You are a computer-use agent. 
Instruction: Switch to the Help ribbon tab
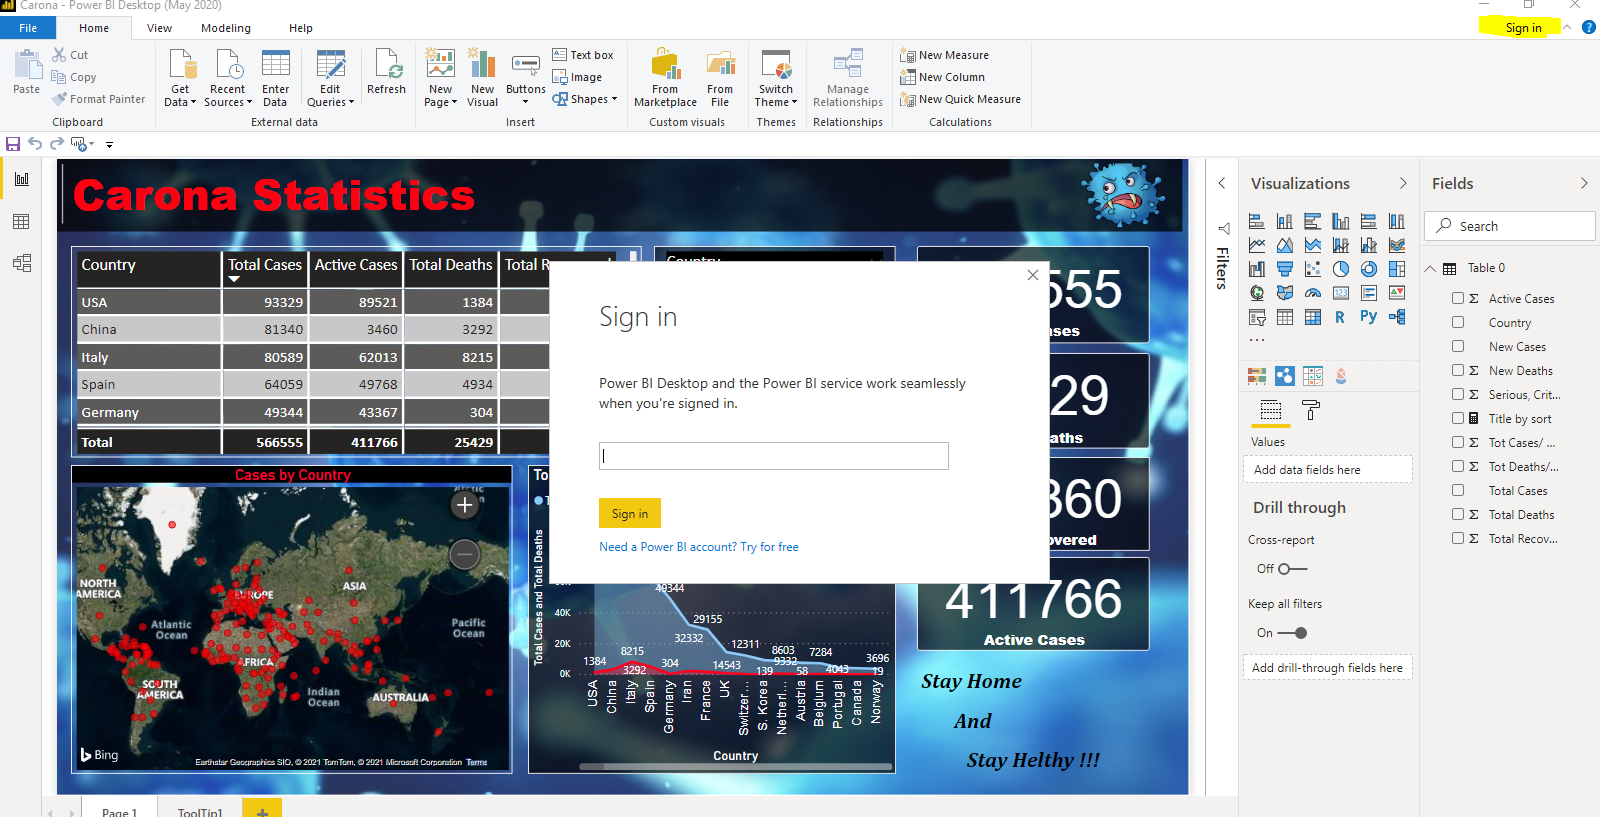coord(301,28)
